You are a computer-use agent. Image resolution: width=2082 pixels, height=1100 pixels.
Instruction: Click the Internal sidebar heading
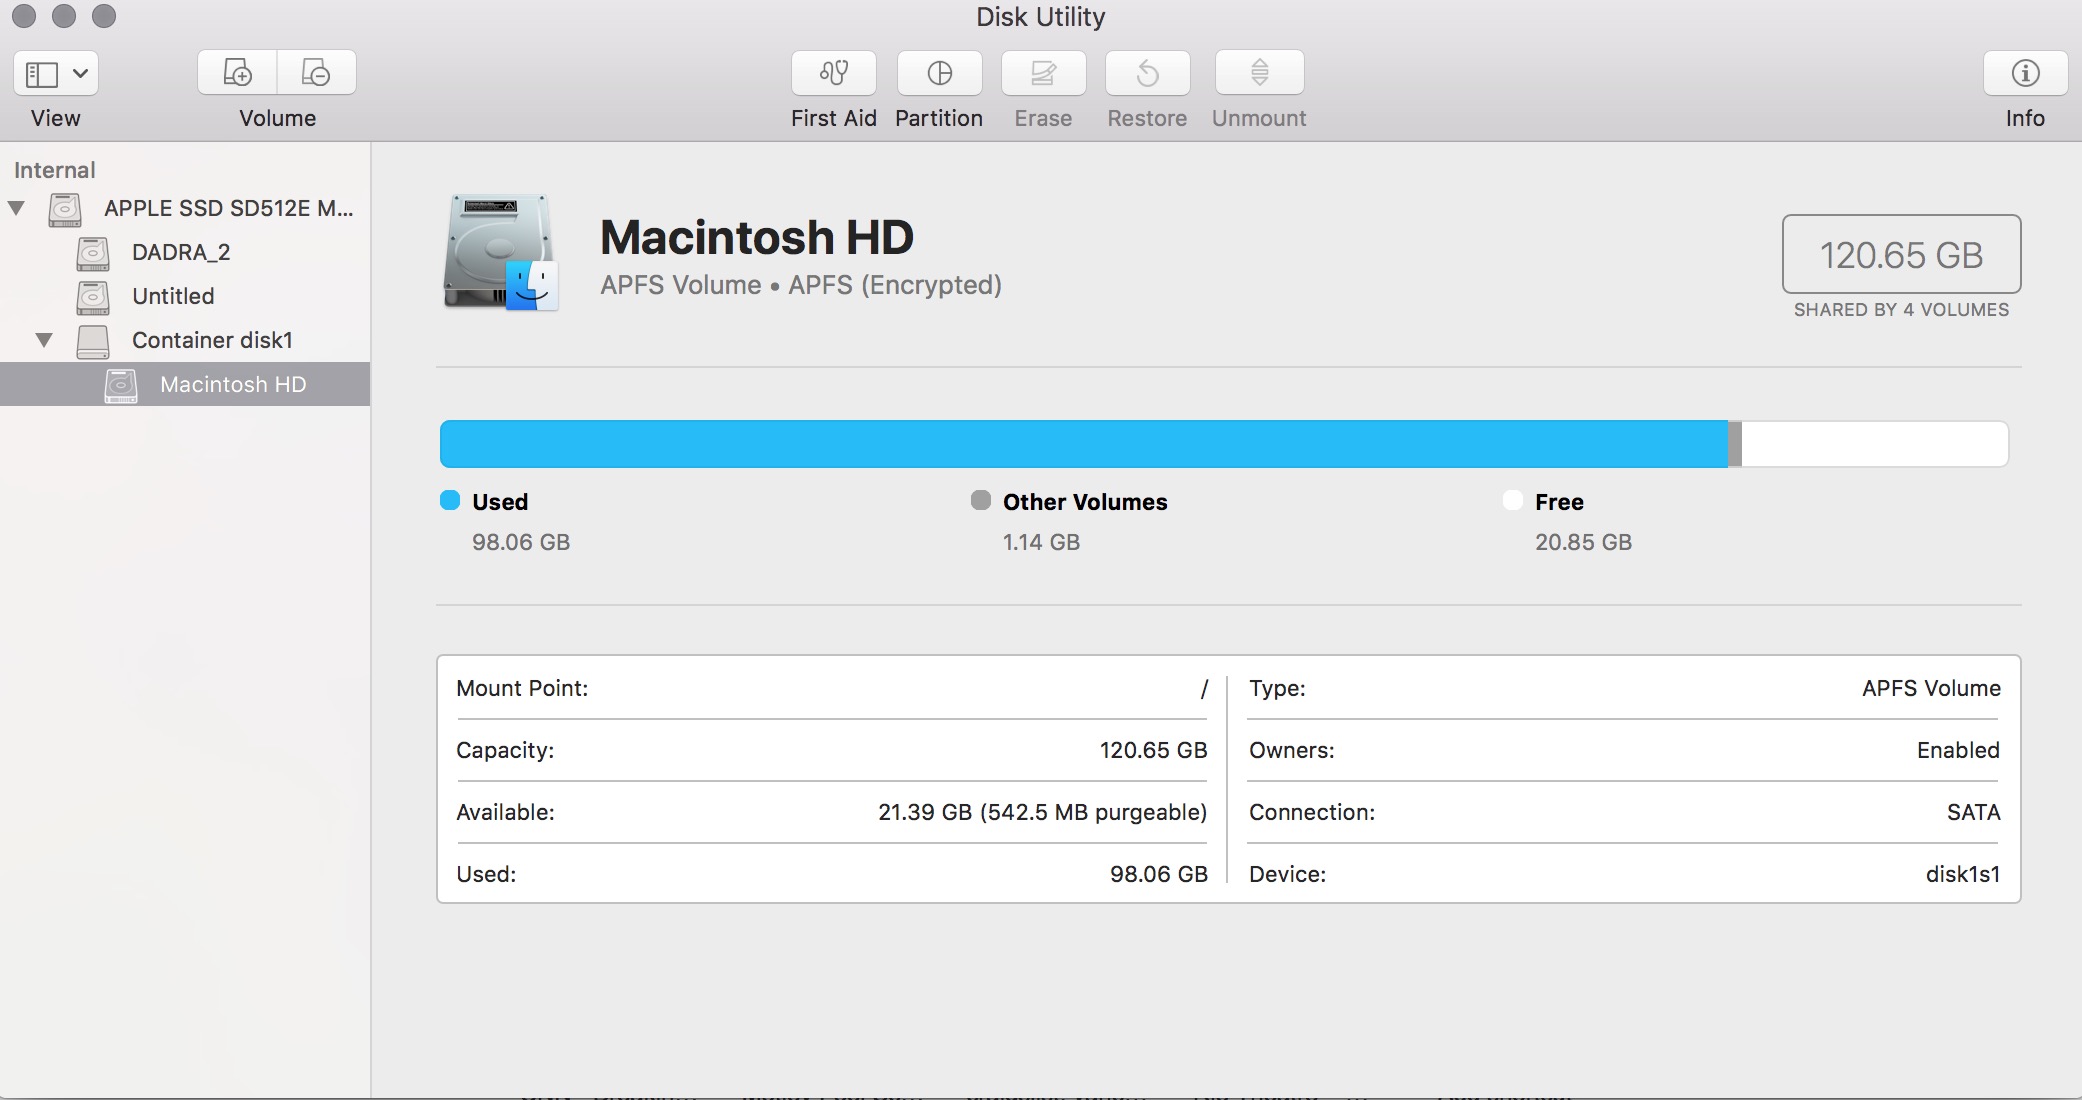[55, 170]
